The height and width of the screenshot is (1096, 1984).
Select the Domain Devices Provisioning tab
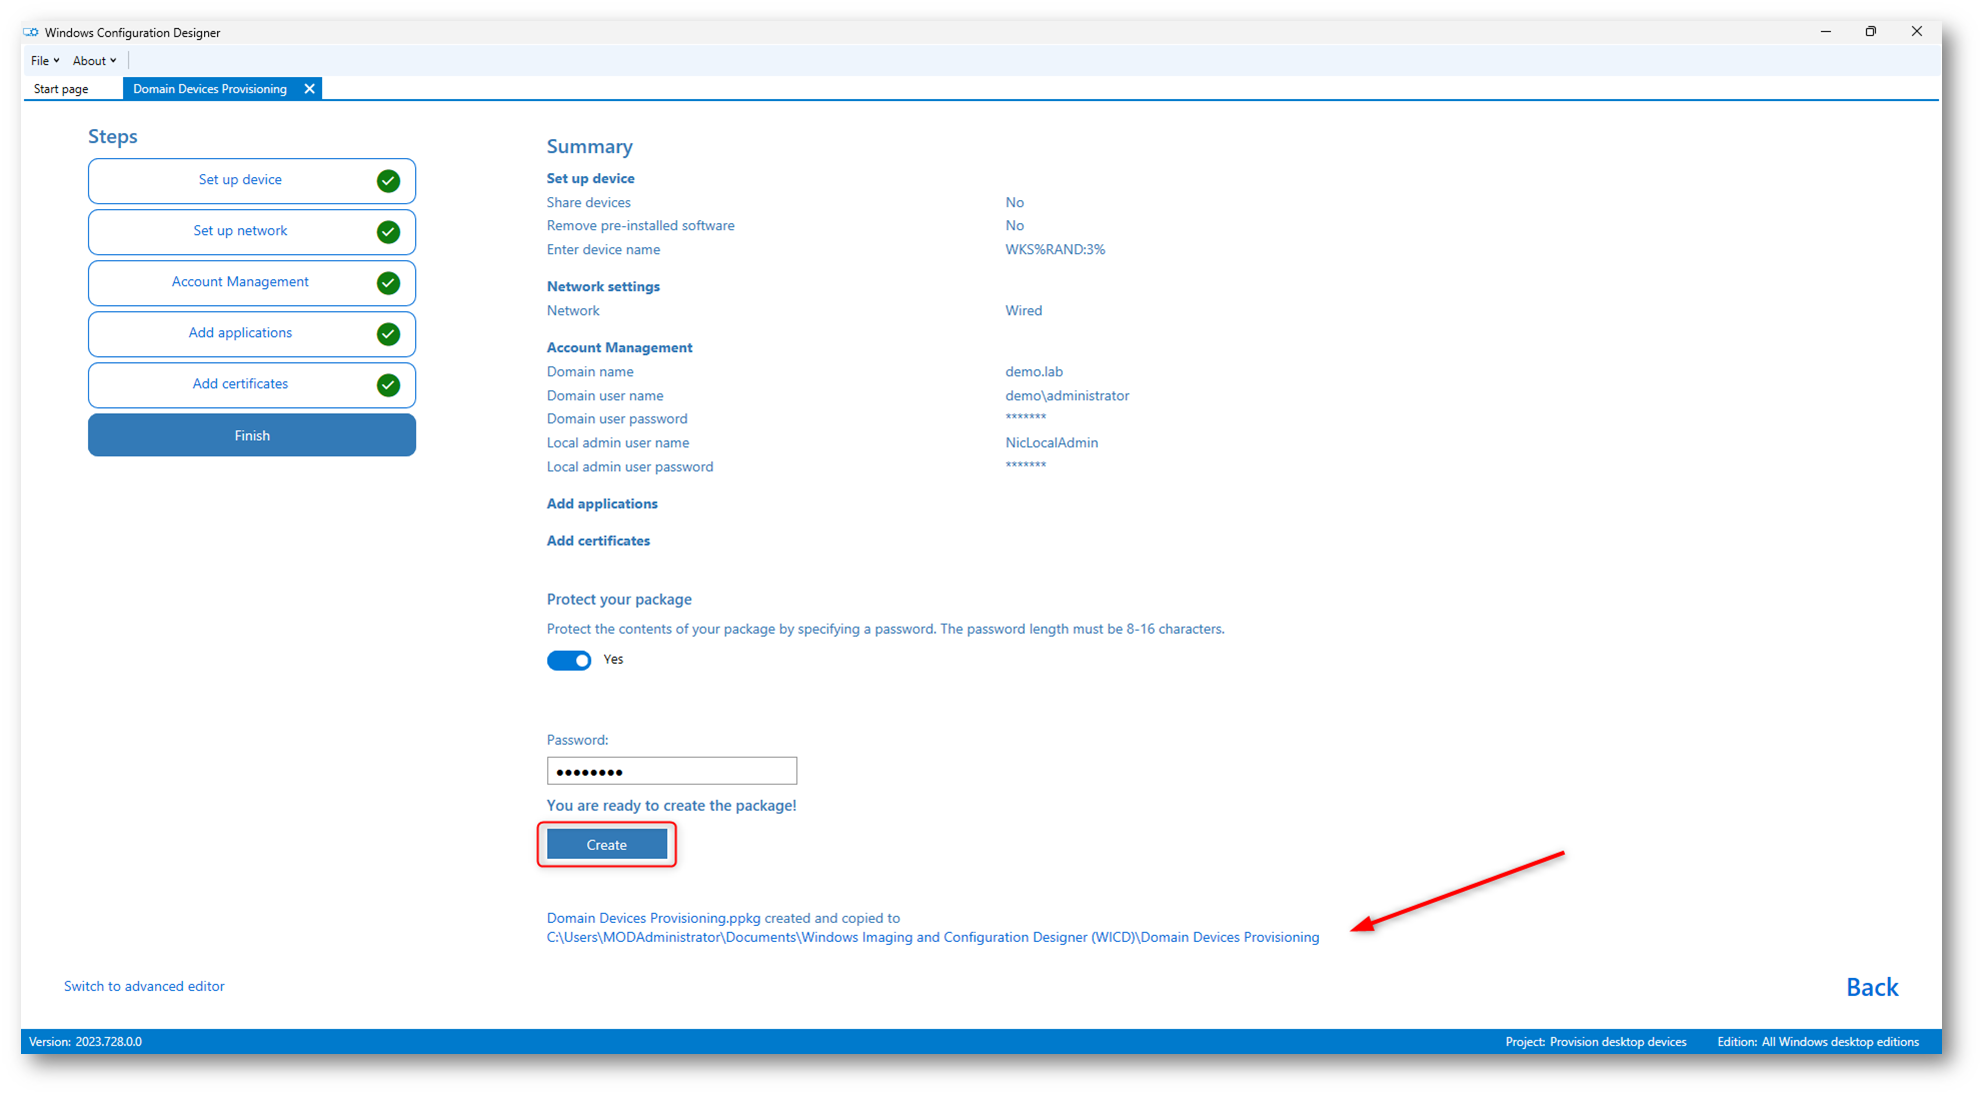210,89
